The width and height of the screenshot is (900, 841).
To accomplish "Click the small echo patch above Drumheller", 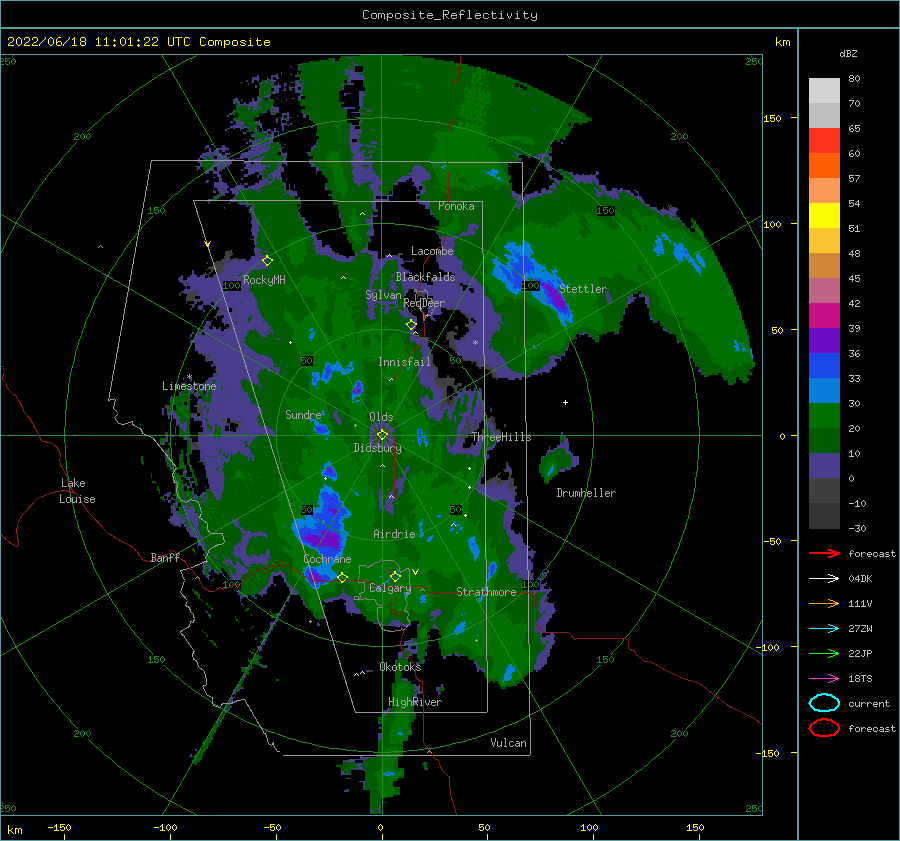I will (x=558, y=459).
